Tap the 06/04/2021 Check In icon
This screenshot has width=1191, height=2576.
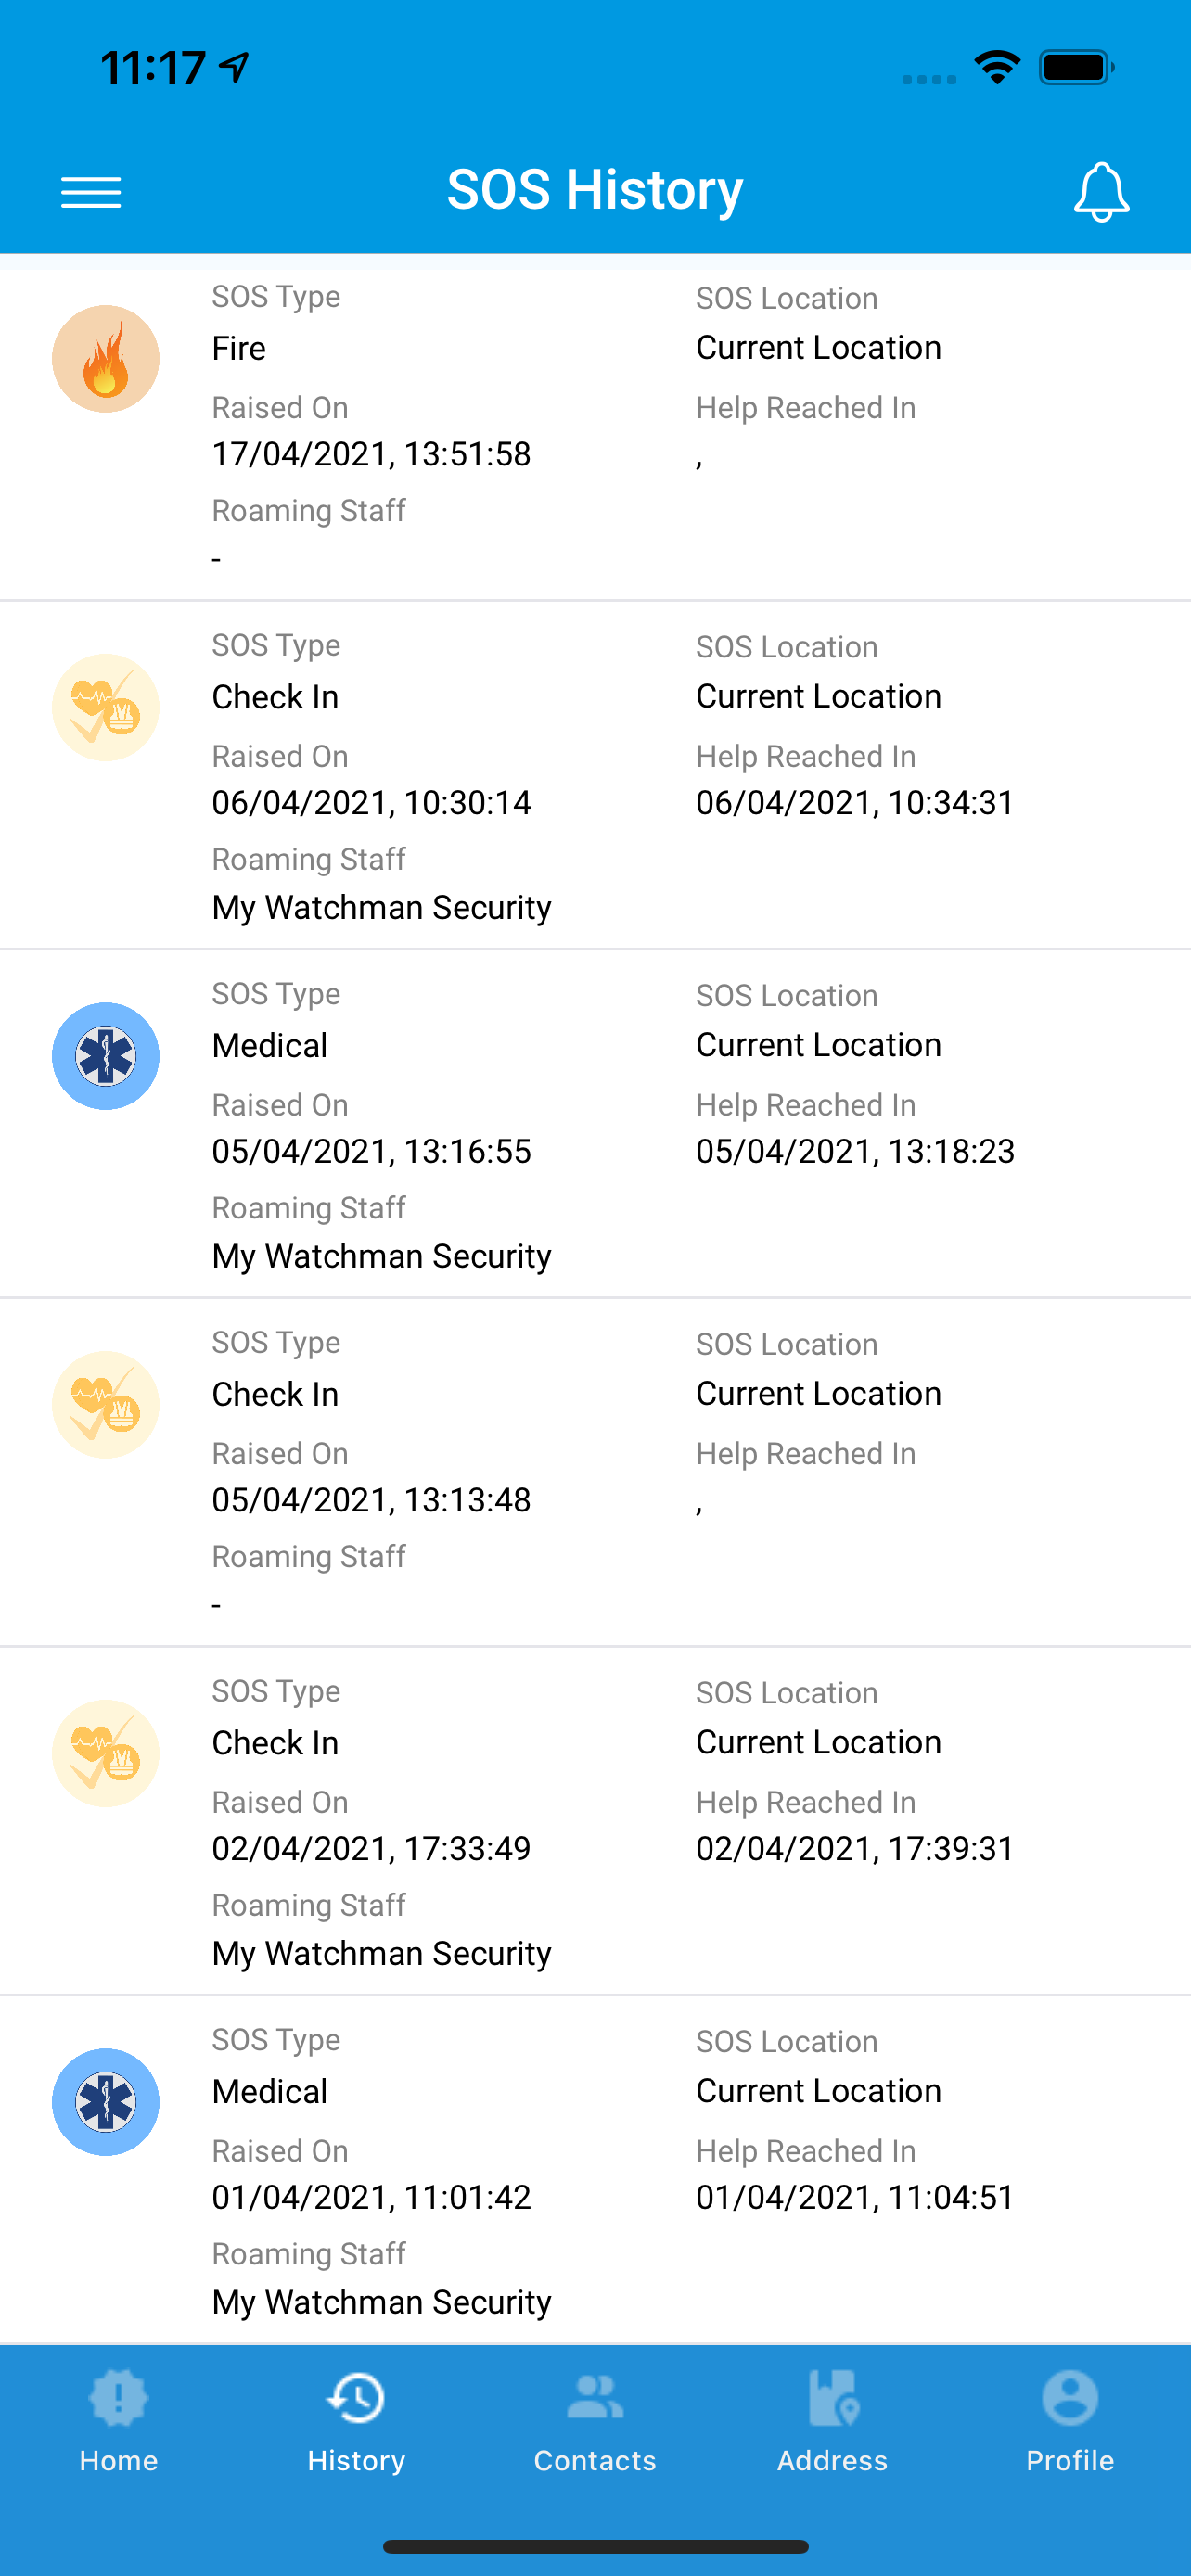click(106, 707)
